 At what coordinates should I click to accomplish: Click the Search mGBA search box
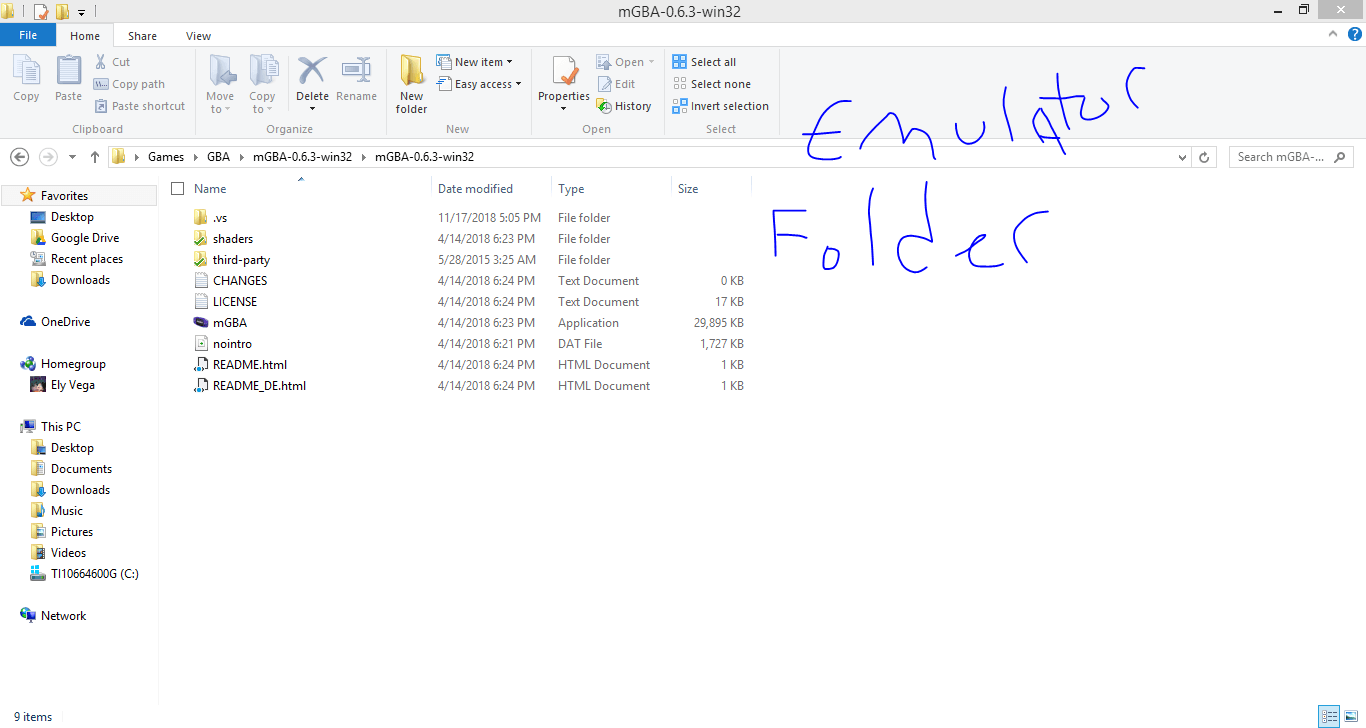1291,157
